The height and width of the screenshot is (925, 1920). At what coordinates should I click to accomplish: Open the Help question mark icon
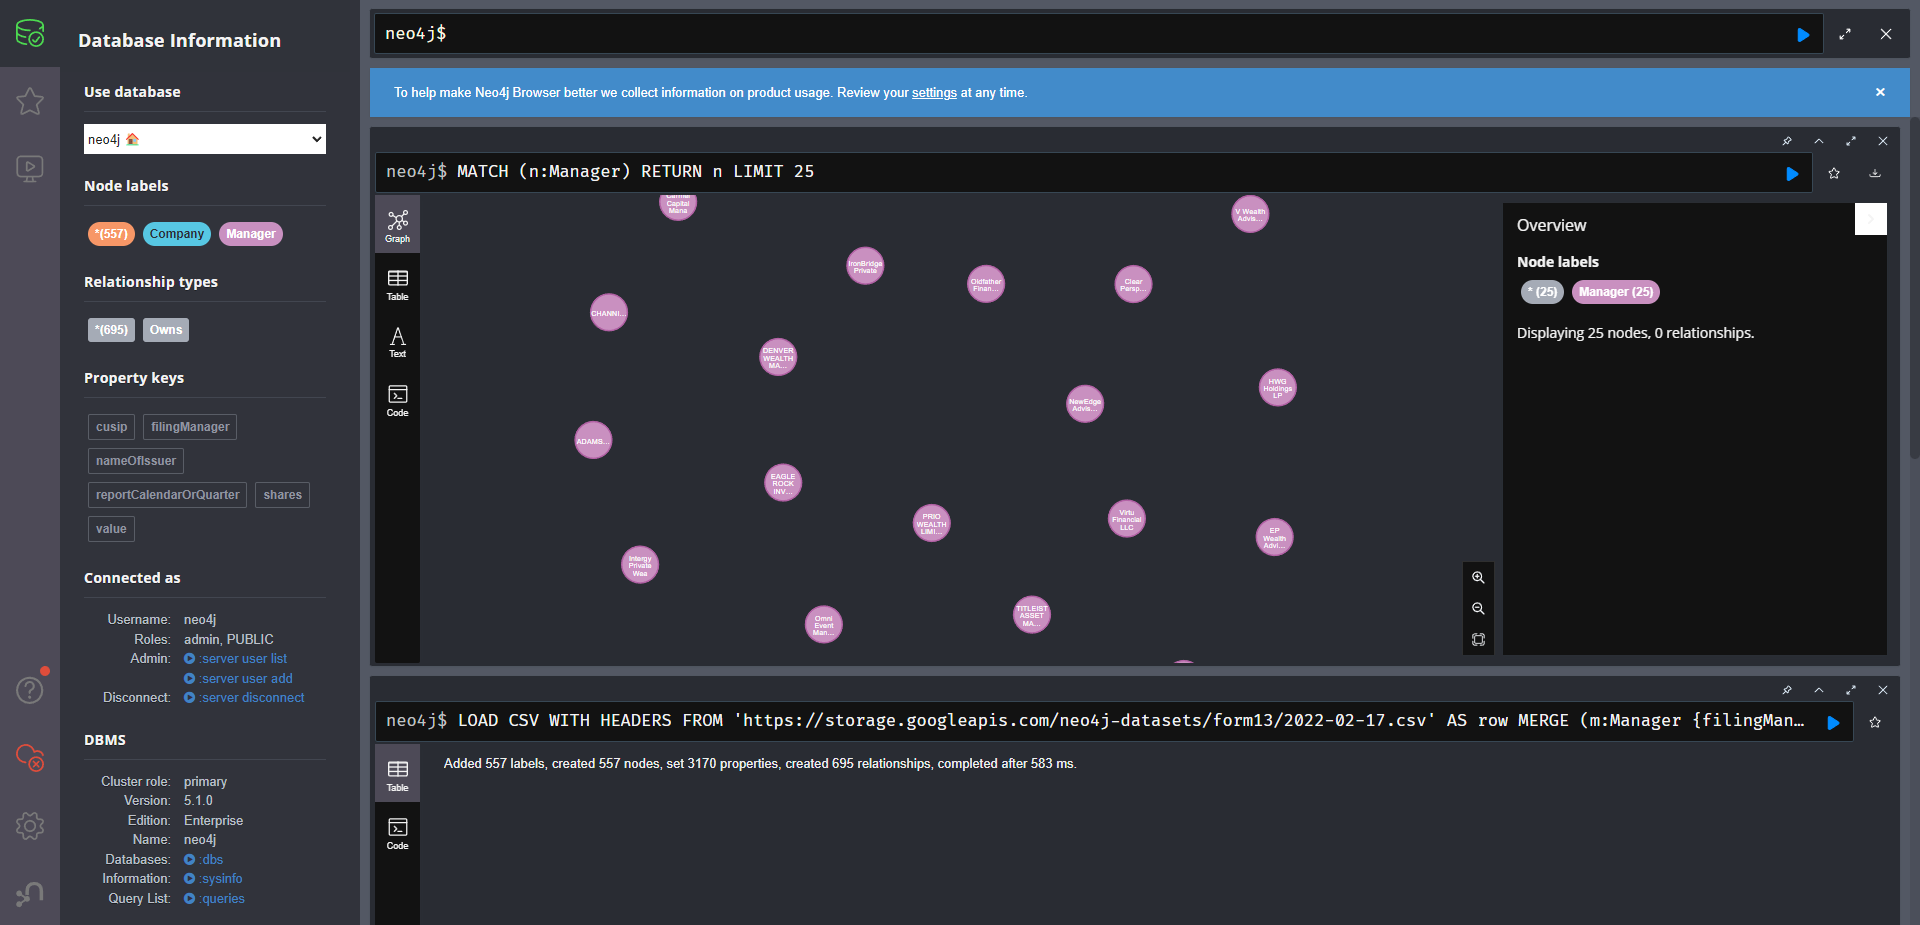tap(30, 689)
